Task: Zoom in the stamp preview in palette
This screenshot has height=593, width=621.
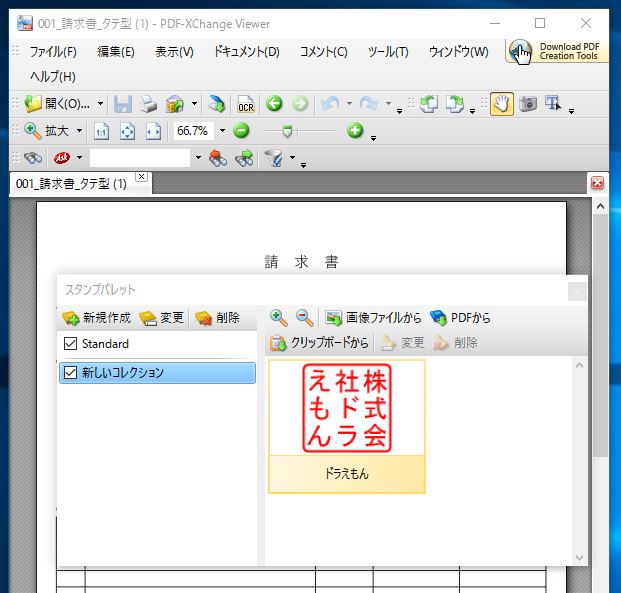Action: click(x=278, y=318)
